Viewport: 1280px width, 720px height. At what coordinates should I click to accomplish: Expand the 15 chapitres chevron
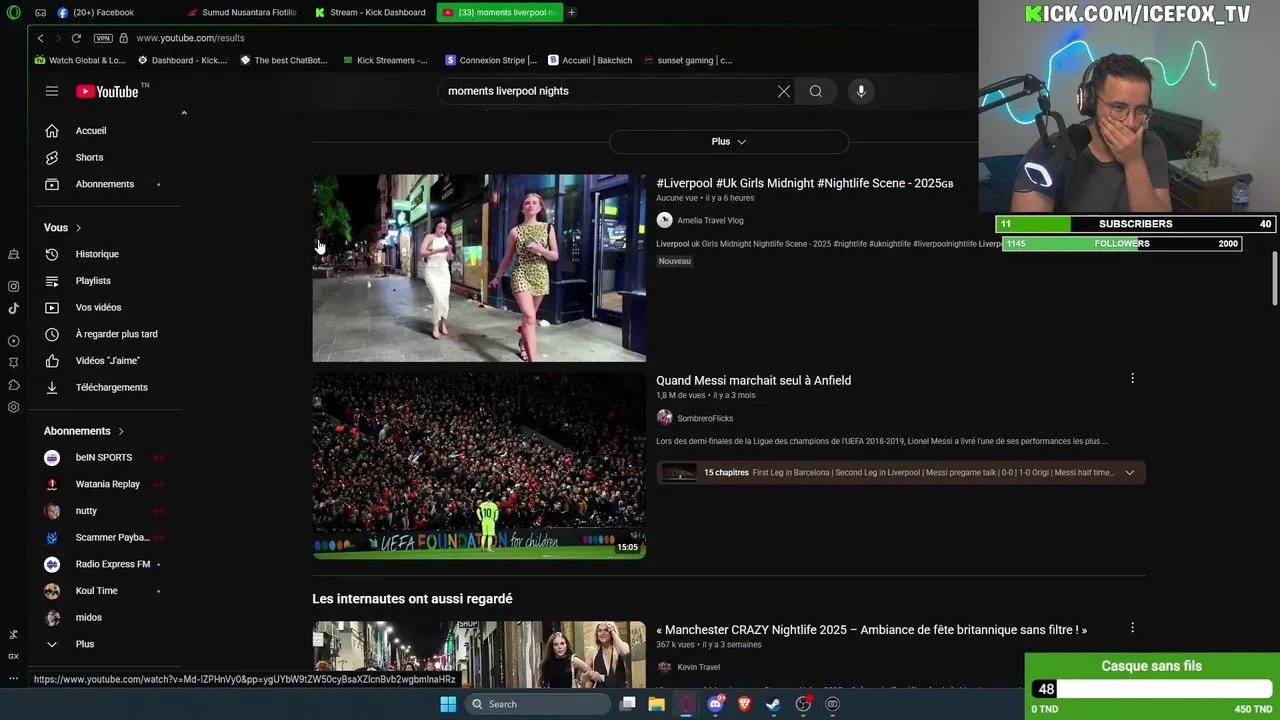point(1129,473)
